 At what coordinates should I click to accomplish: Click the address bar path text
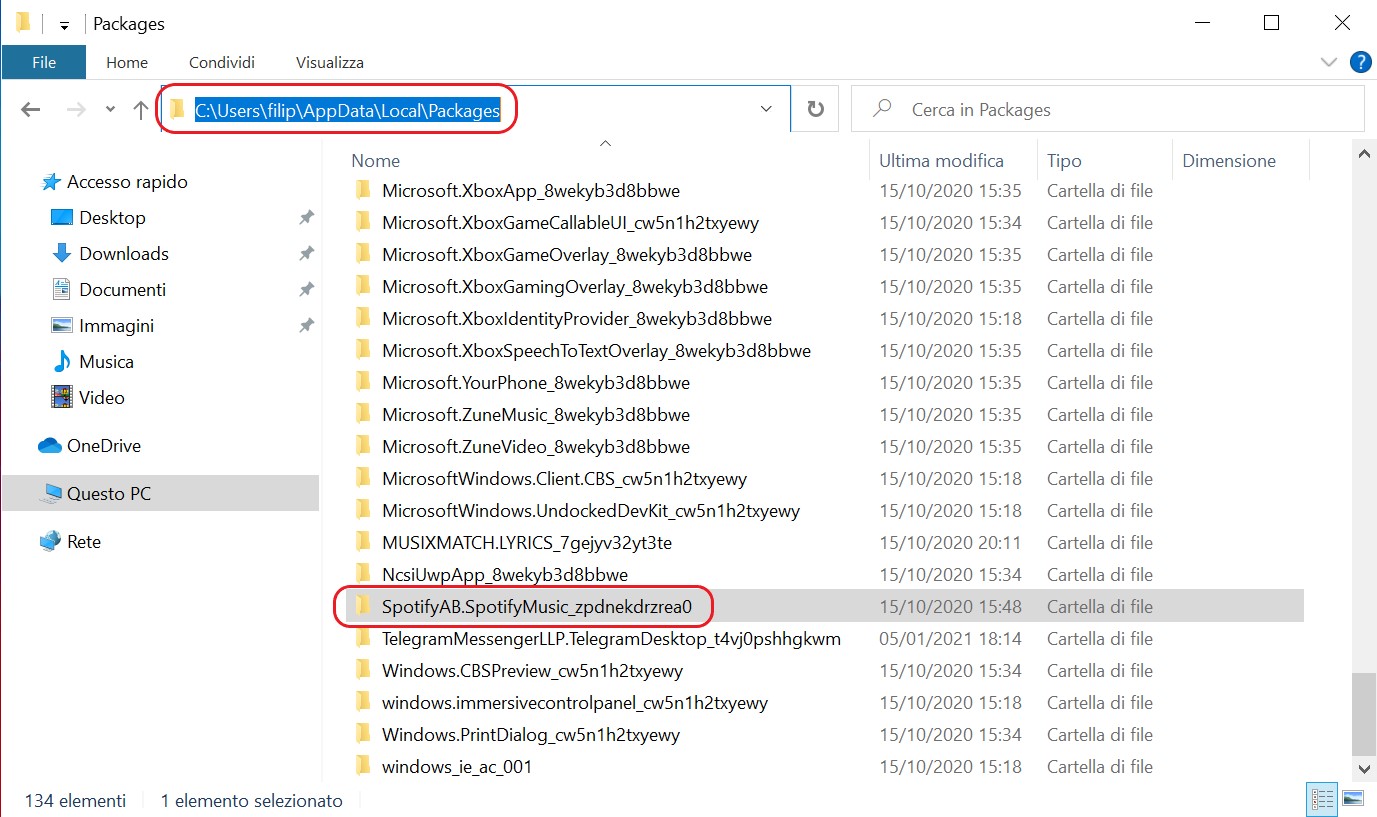[x=347, y=110]
